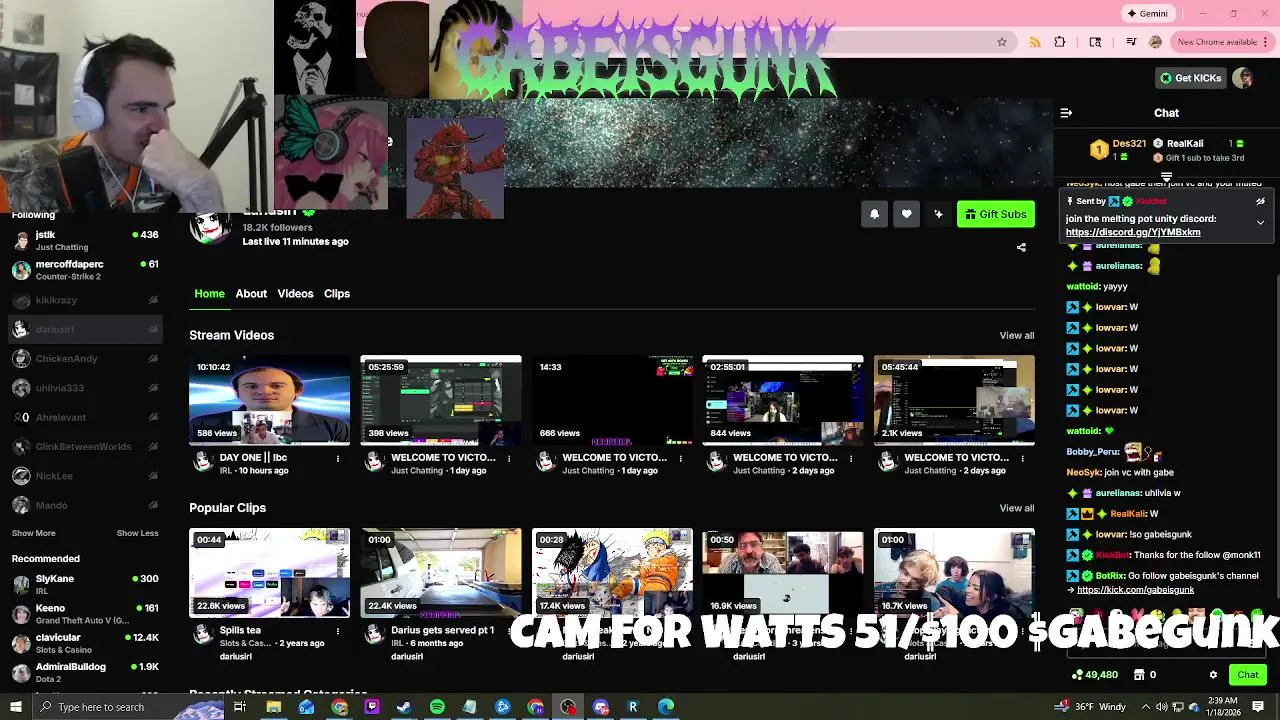
Task: Open File Explorer from the taskbar
Action: pyautogui.click(x=273, y=707)
